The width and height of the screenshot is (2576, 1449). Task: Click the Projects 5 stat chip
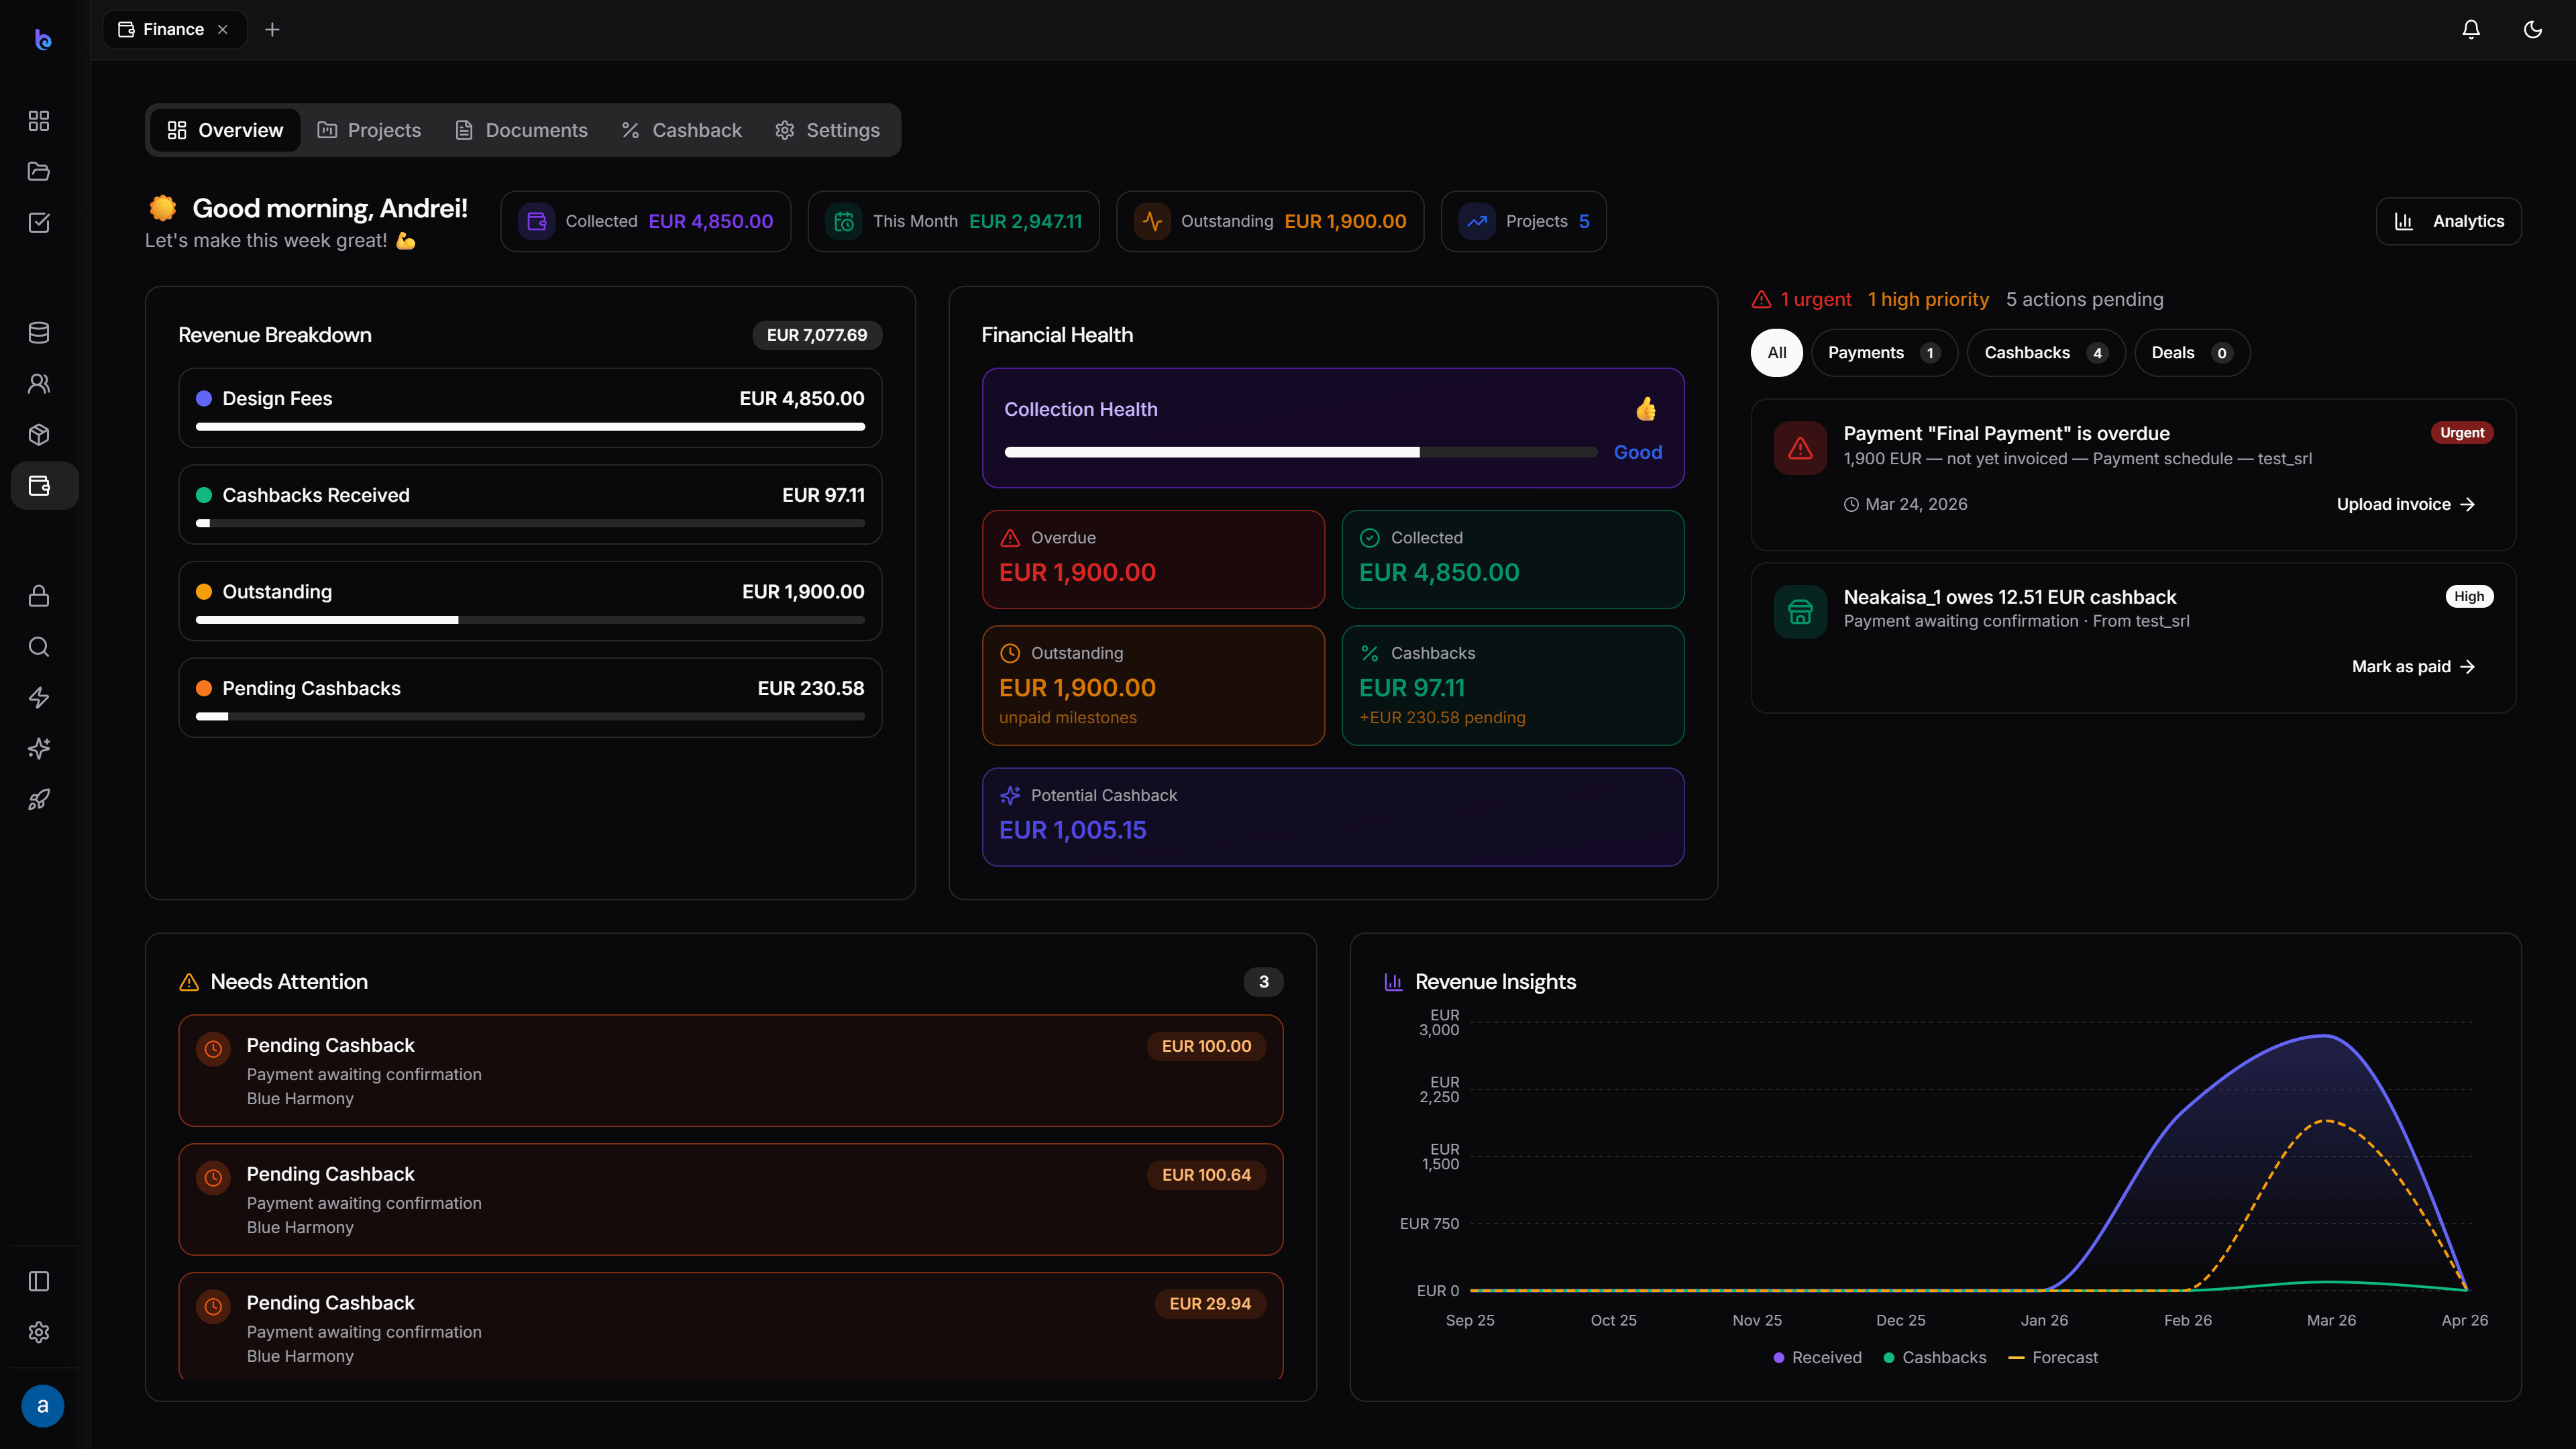point(1524,221)
